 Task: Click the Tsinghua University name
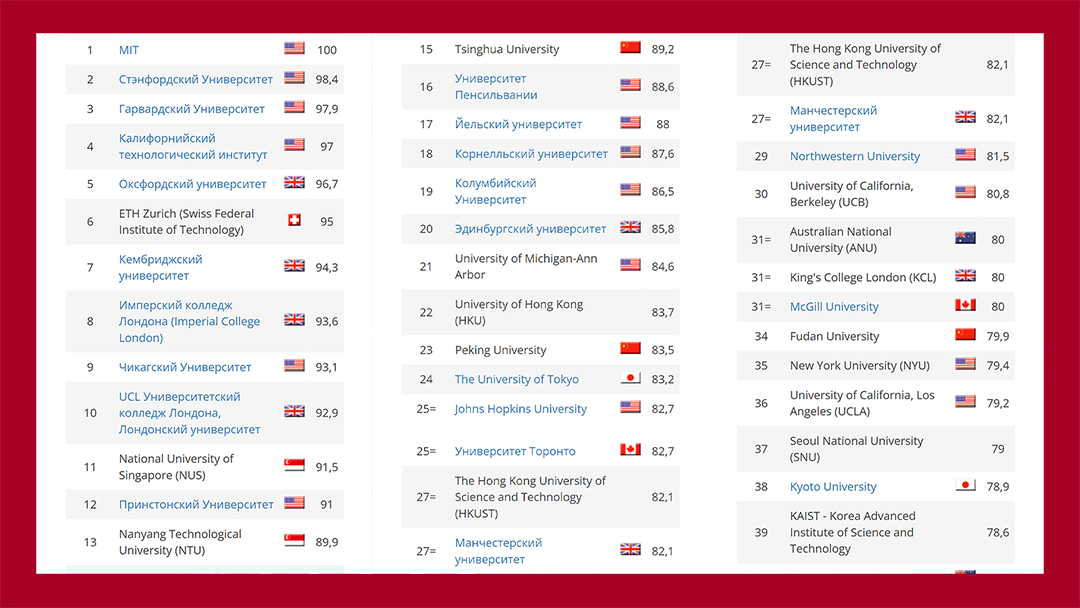507,50
